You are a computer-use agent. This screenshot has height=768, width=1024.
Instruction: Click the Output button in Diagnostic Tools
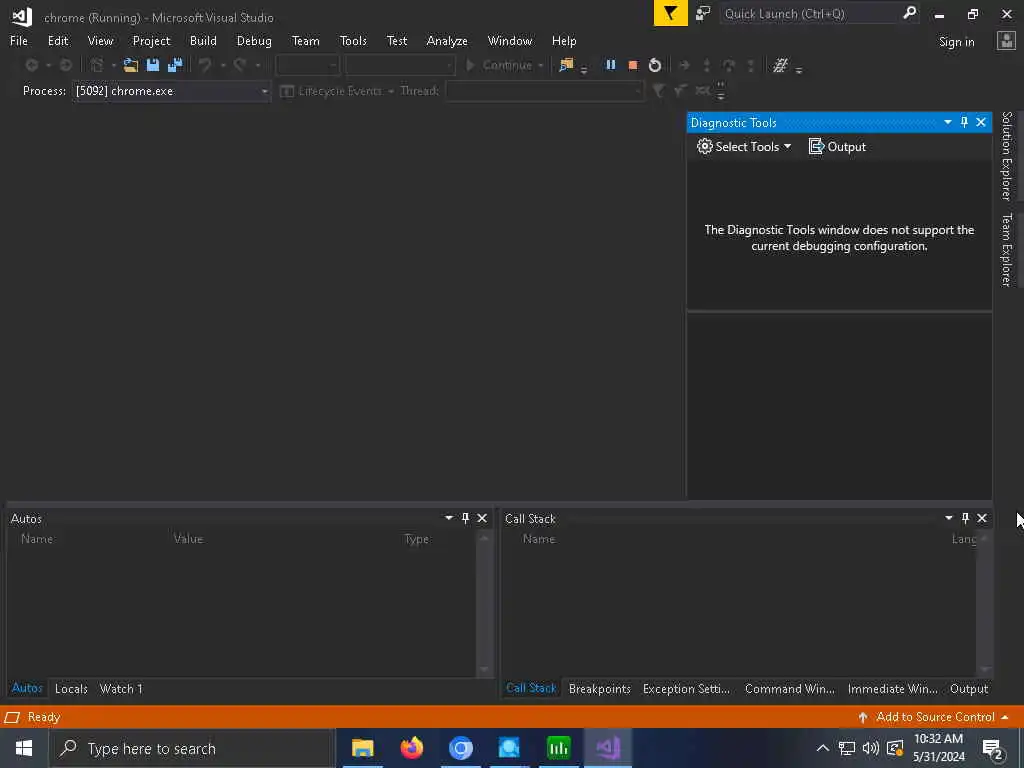tap(837, 146)
